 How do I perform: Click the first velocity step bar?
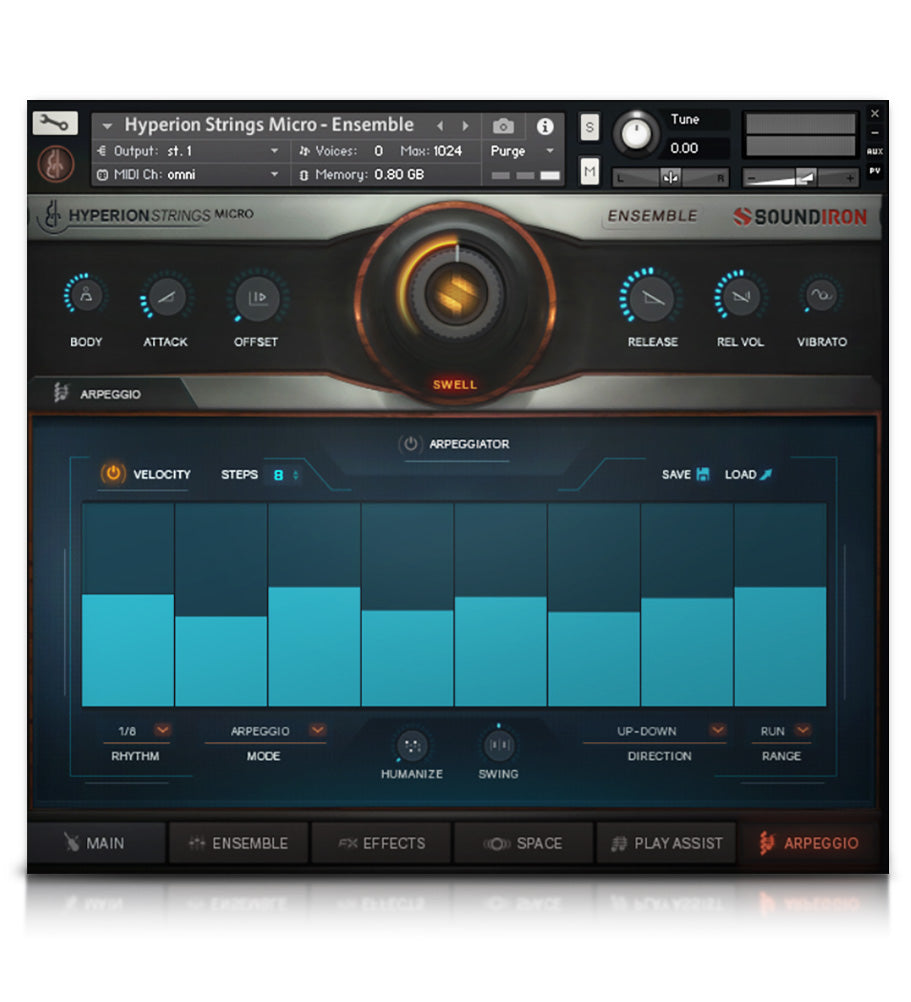tap(128, 650)
